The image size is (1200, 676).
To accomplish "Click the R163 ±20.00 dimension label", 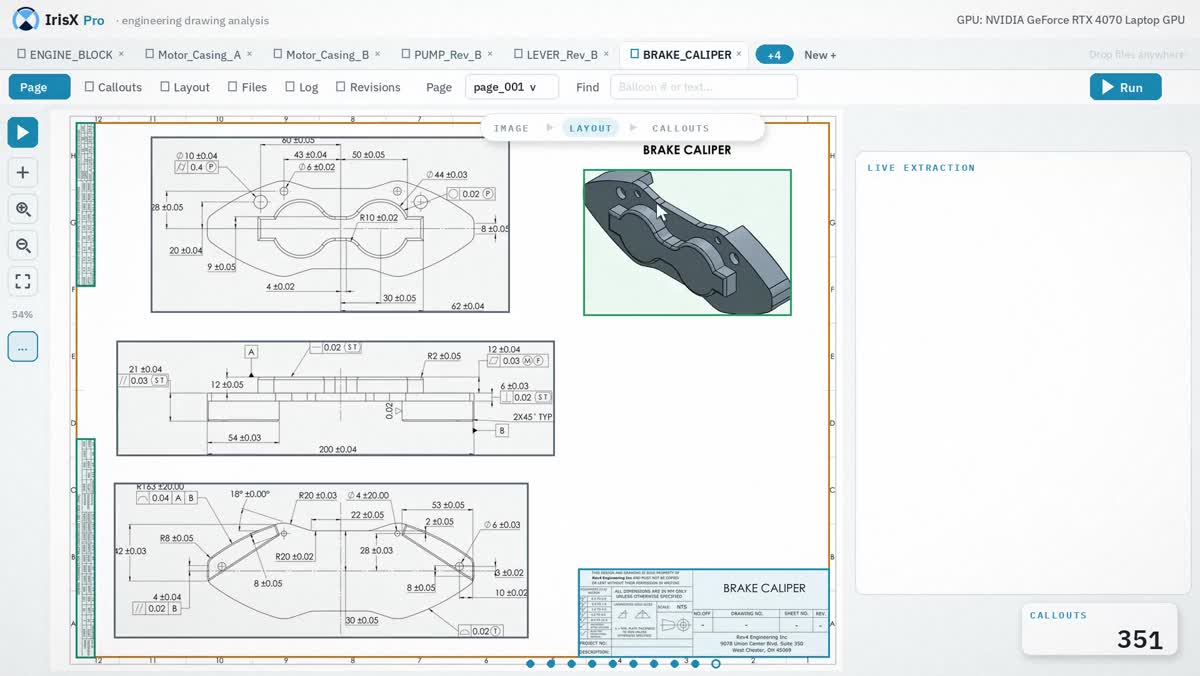I will pos(160,486).
